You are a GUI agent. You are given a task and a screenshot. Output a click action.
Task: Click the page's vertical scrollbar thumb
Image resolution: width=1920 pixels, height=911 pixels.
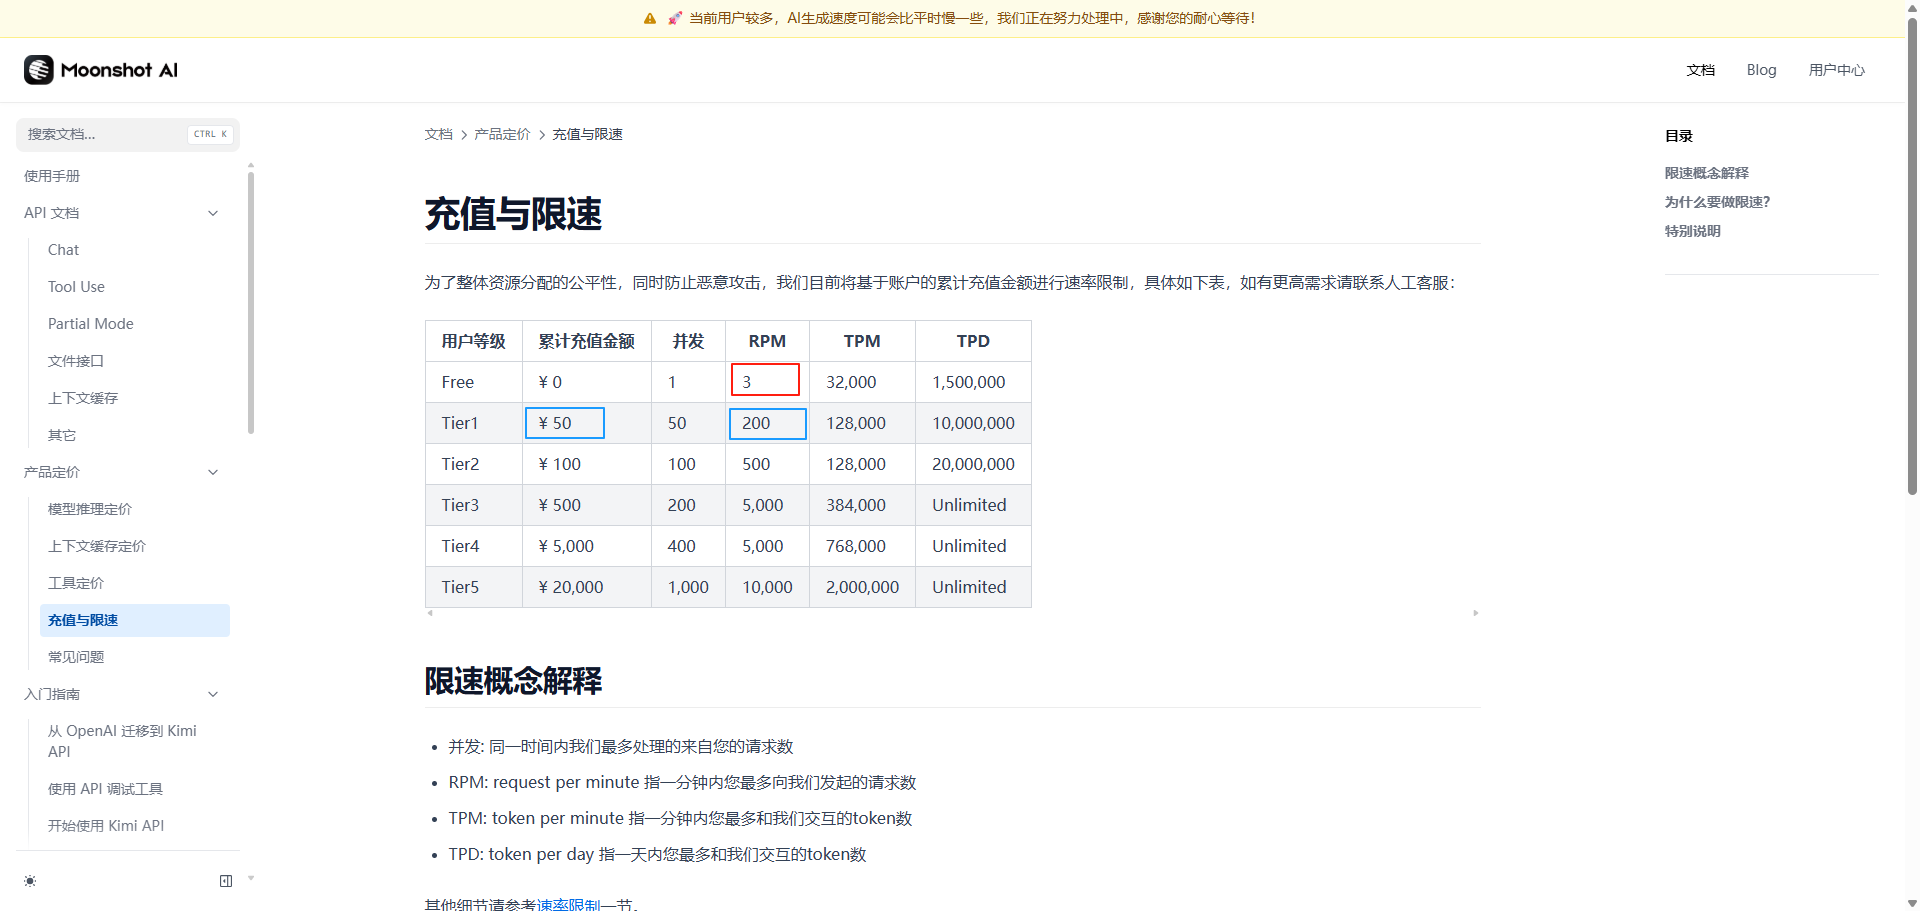pyautogui.click(x=1912, y=255)
